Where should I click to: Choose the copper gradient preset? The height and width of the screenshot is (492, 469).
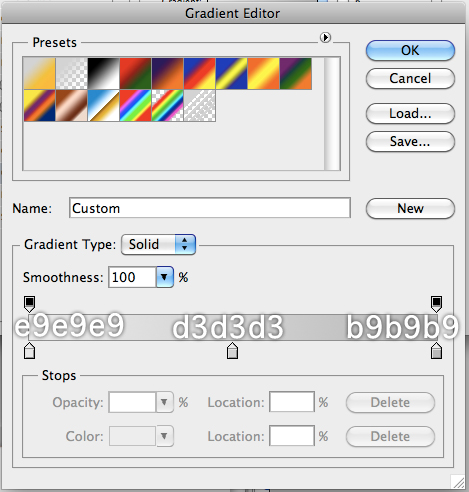point(72,106)
